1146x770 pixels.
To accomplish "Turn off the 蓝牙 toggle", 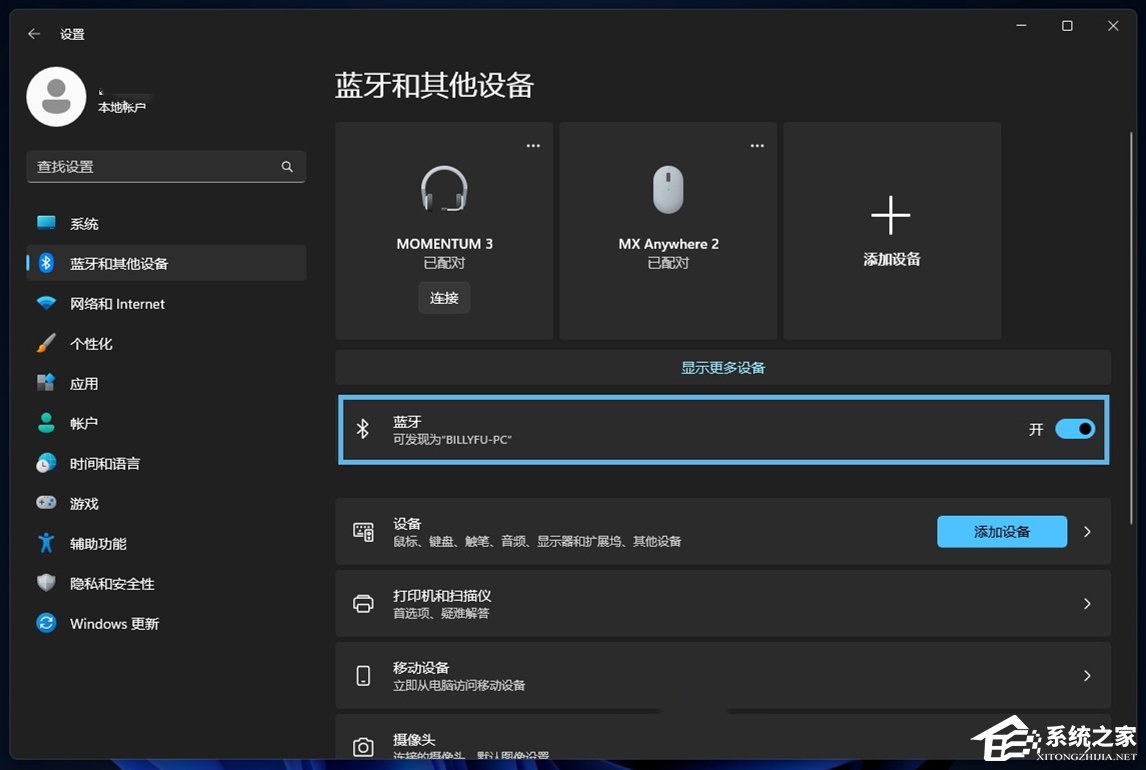I will pyautogui.click(x=1075, y=428).
